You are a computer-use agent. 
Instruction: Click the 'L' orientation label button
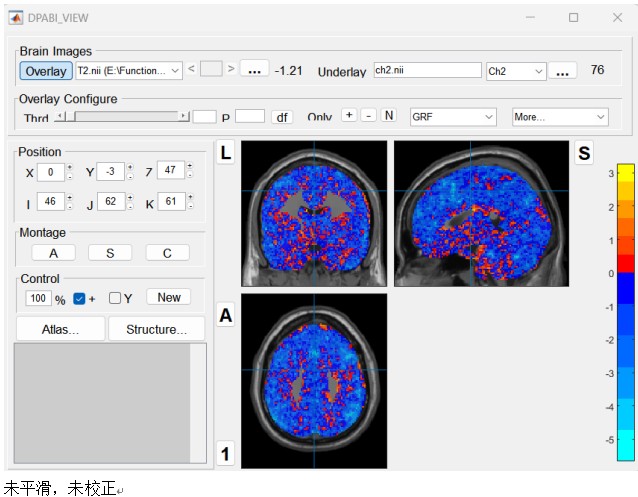pyautogui.click(x=226, y=153)
